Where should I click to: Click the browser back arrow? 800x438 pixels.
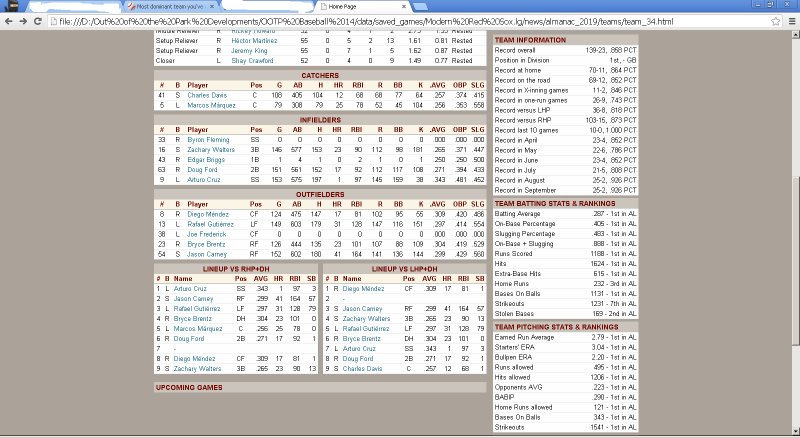[9, 21]
